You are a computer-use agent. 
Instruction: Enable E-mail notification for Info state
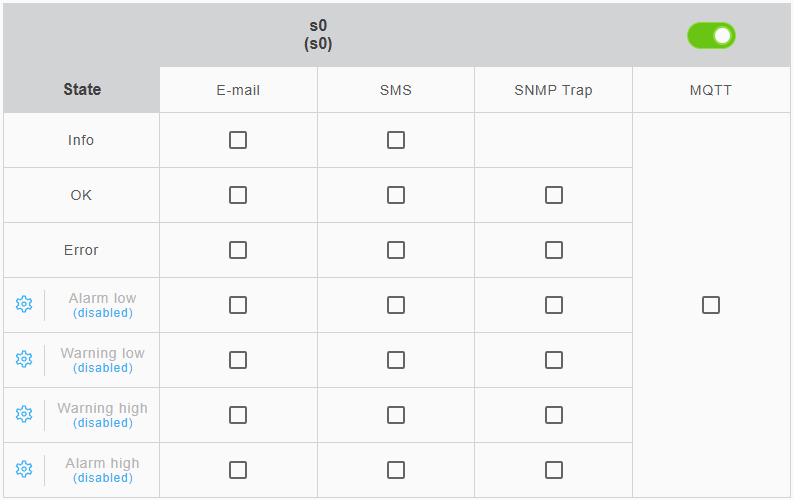click(x=238, y=140)
